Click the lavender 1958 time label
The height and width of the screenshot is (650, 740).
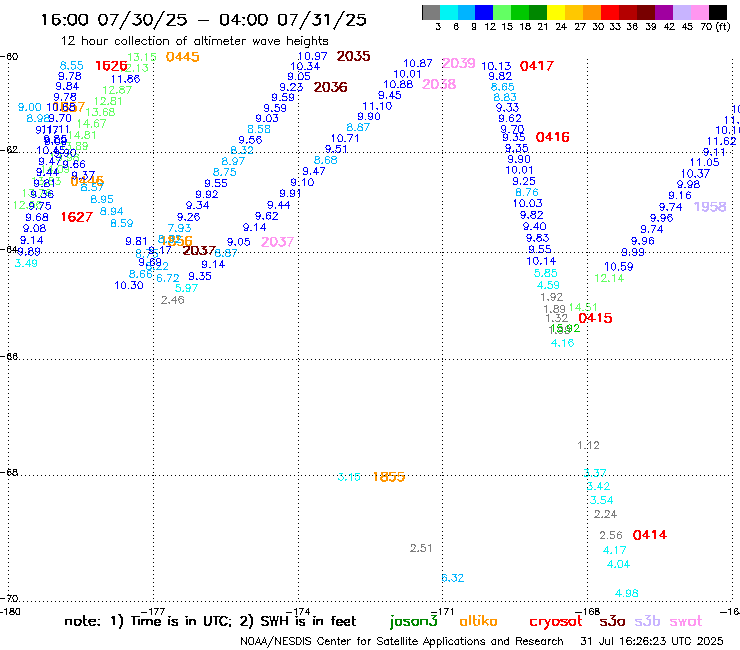click(710, 207)
